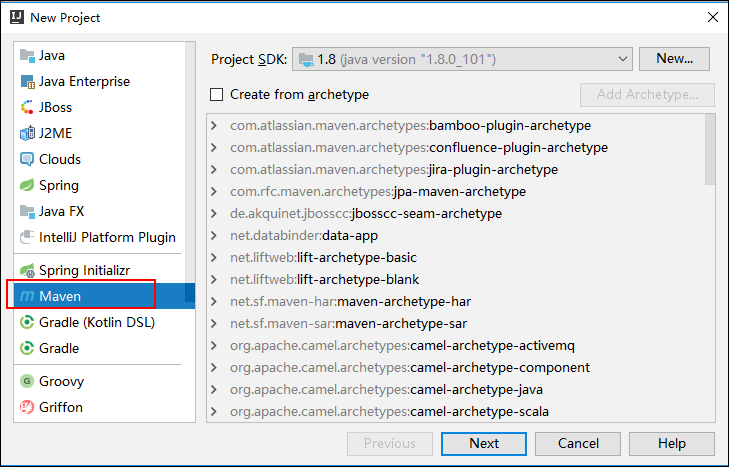The width and height of the screenshot is (729, 467).
Task: Click the JBoss icon in project list
Action: click(27, 108)
